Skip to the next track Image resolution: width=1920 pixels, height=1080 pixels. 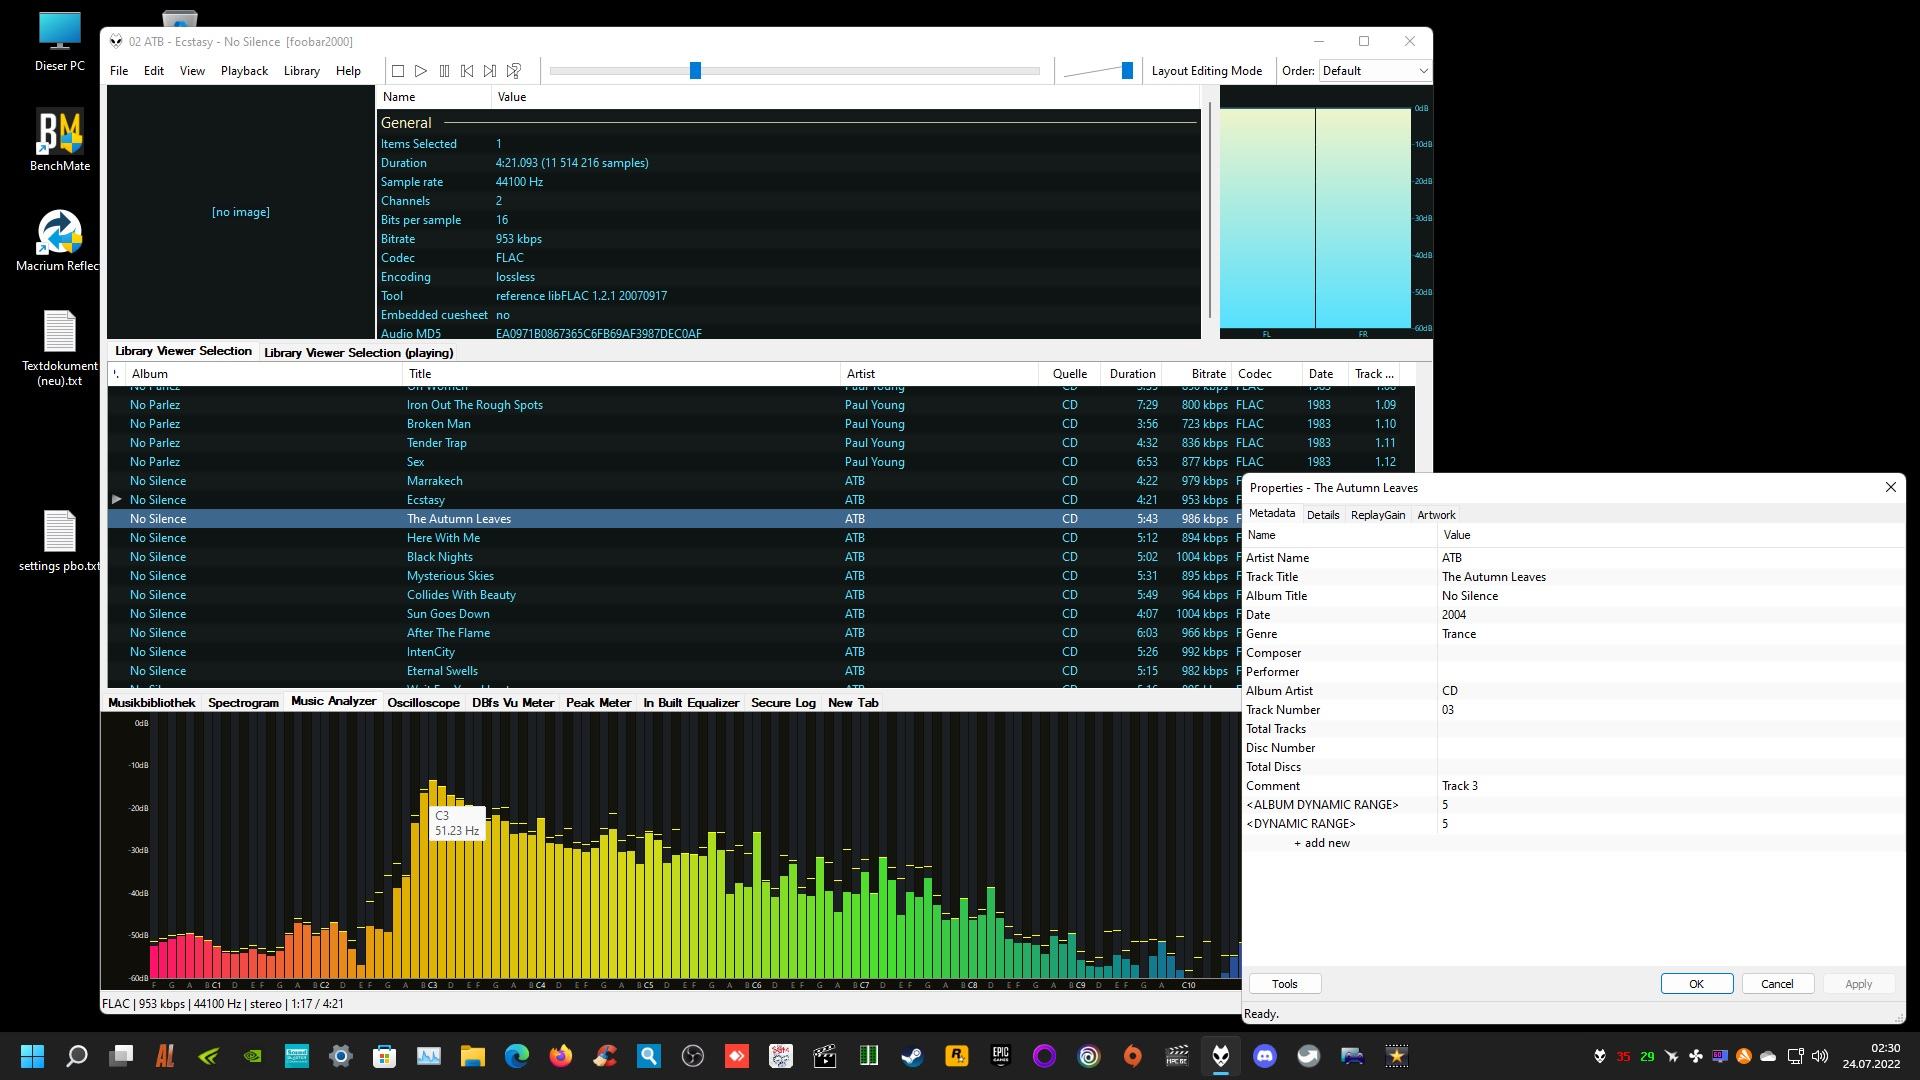[x=490, y=71]
